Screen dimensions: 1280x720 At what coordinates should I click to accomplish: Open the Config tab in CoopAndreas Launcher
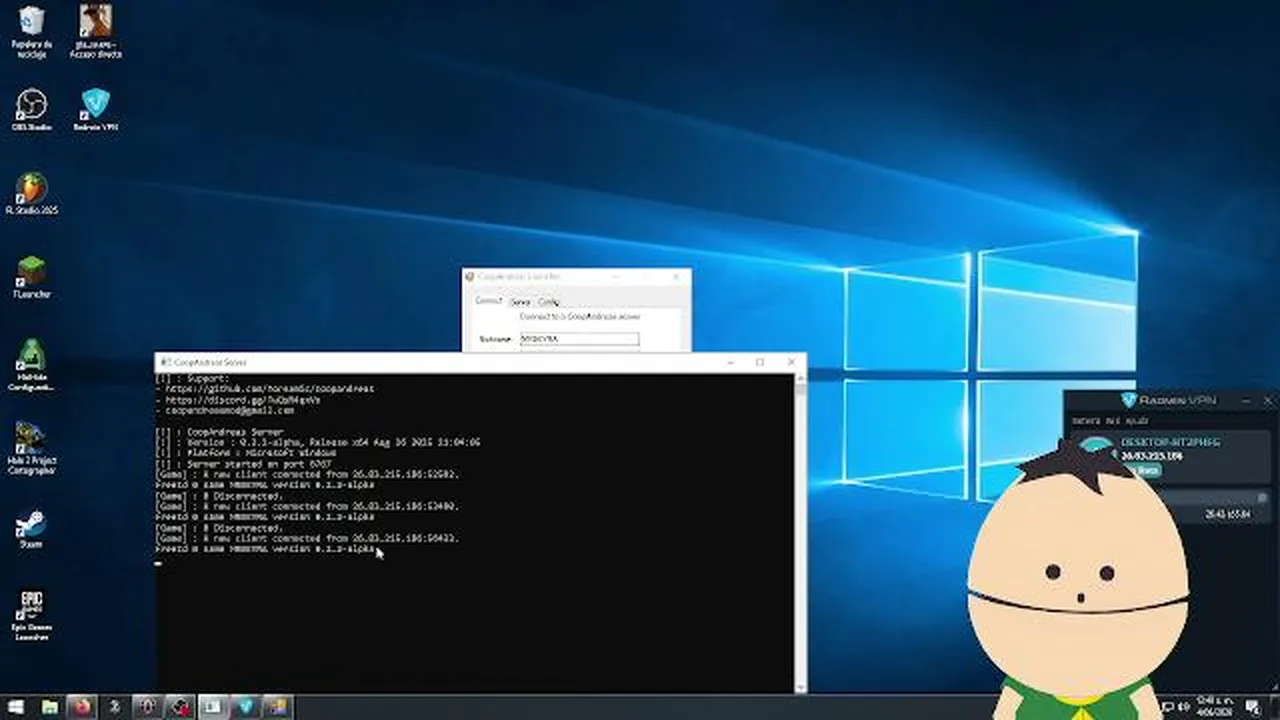pos(548,301)
